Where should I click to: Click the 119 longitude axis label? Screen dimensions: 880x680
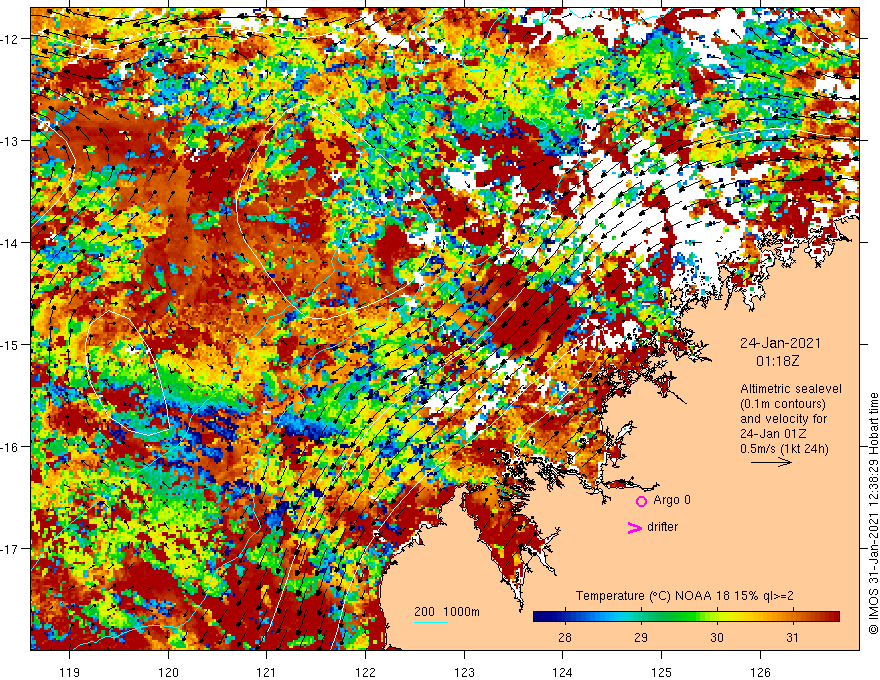point(70,672)
